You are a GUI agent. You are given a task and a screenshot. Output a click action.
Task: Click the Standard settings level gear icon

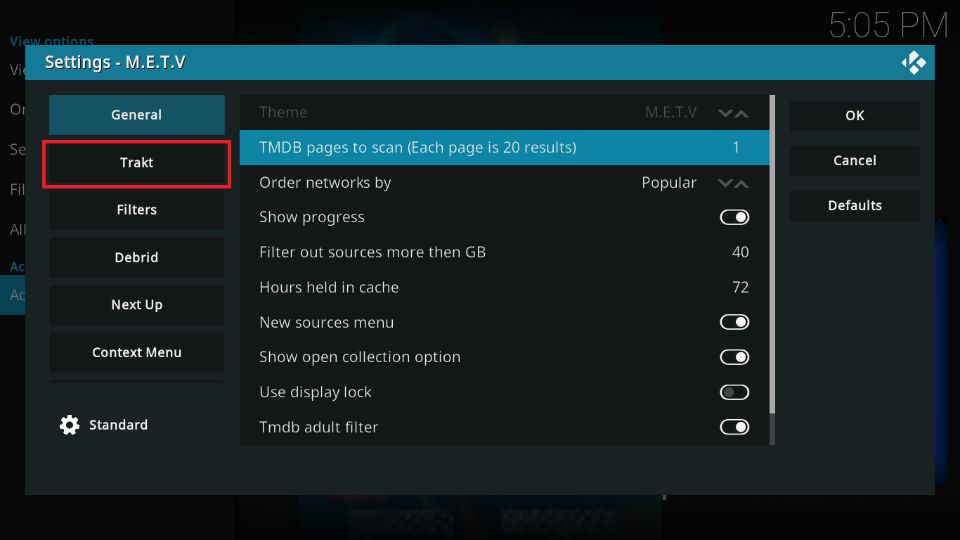point(69,425)
